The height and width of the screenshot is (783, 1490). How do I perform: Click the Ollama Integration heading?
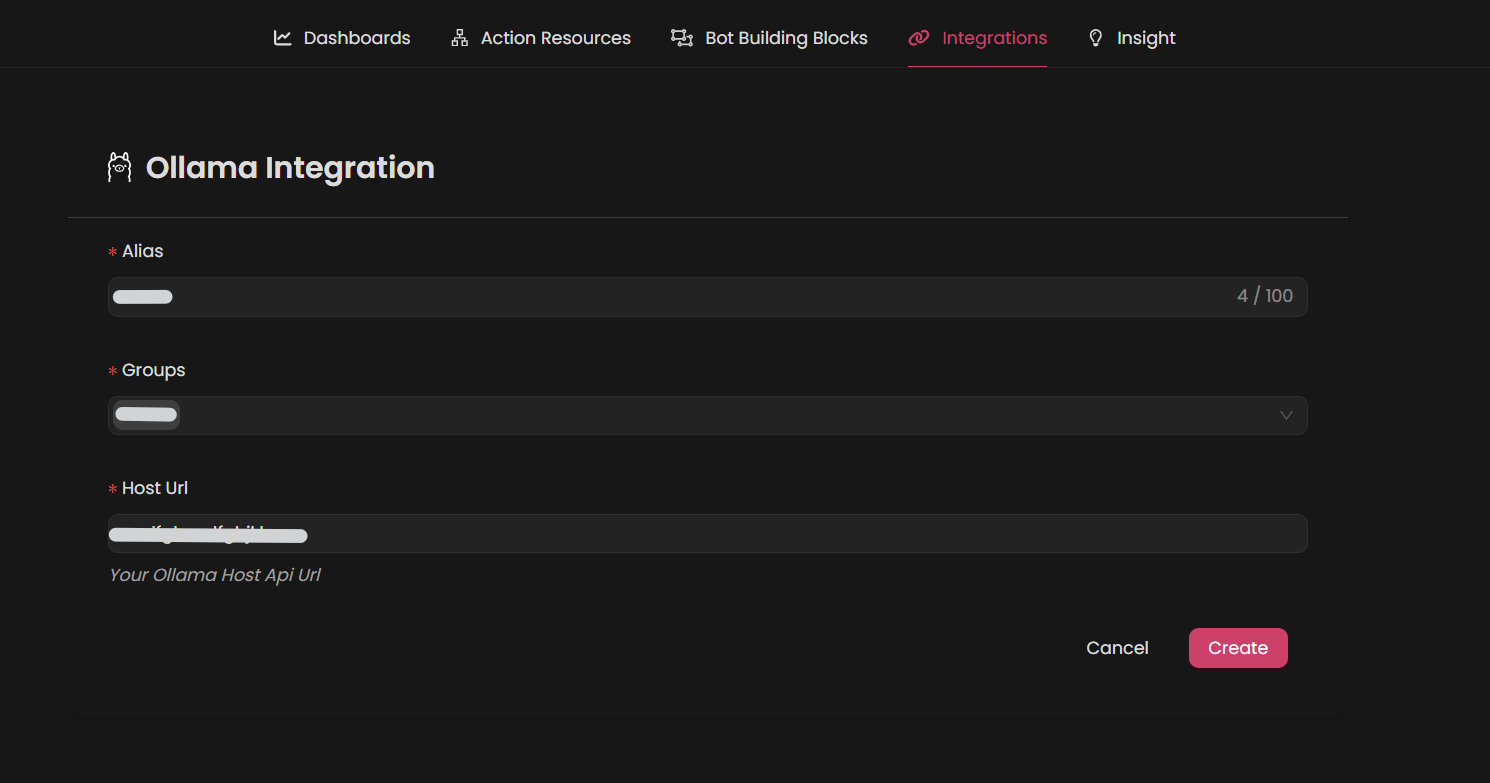coord(290,167)
